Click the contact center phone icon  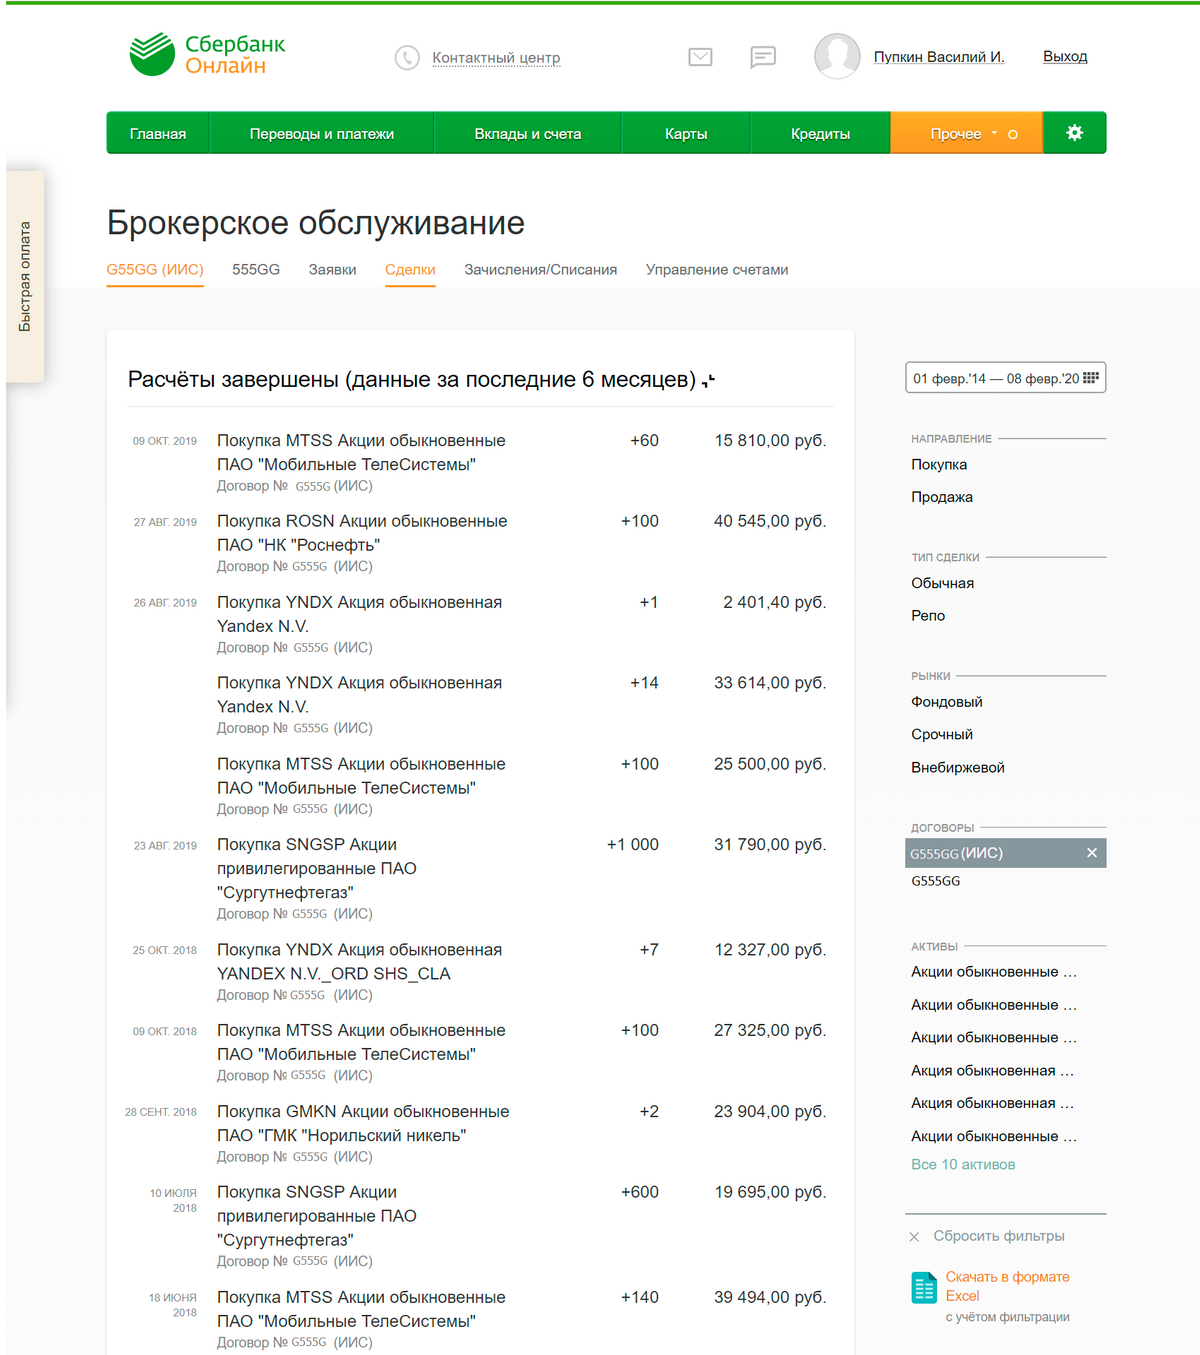pos(407,58)
